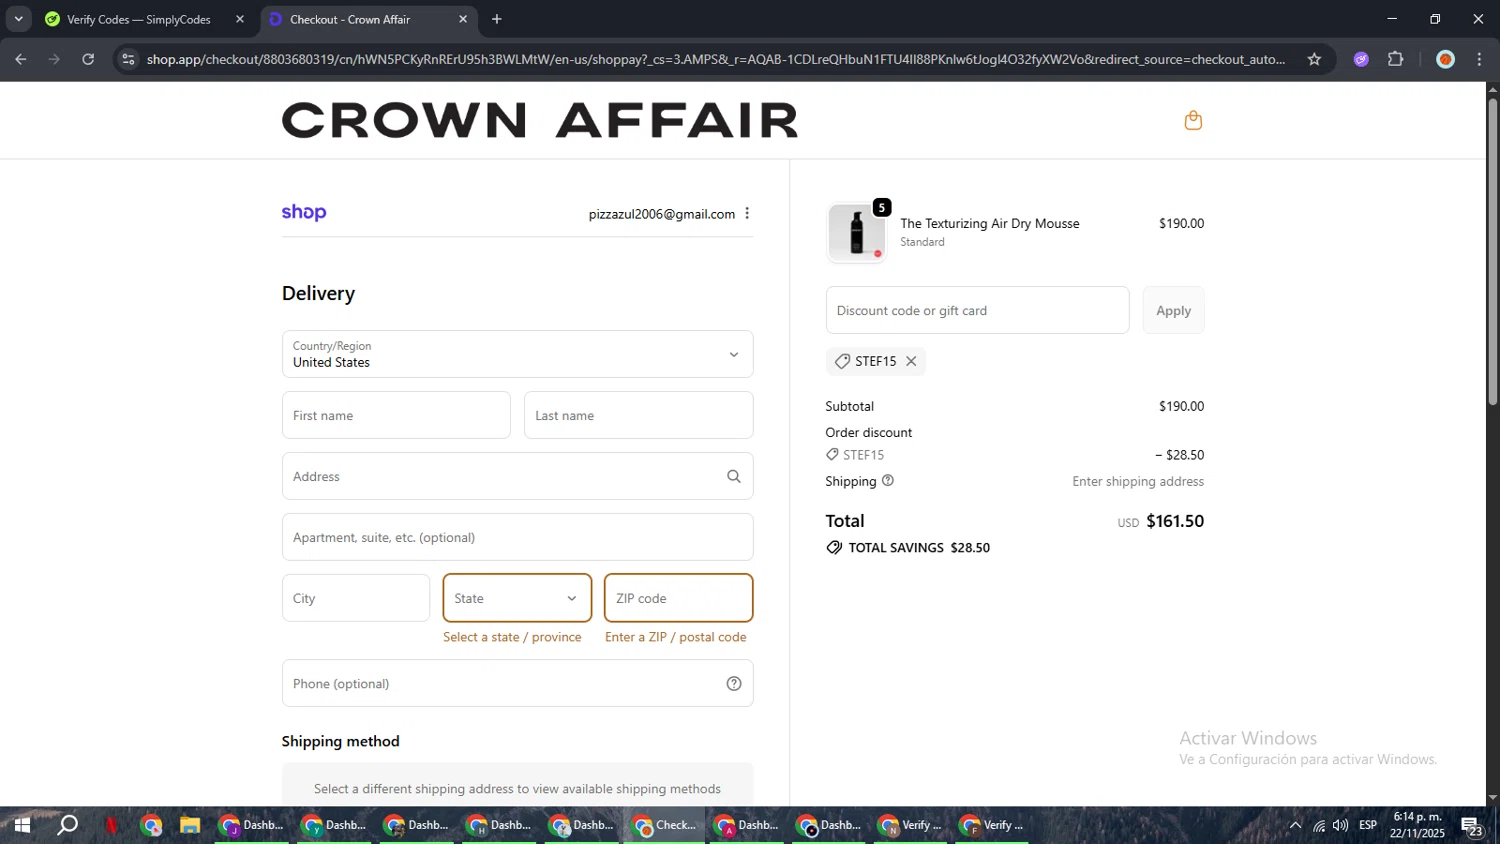
Task: Click the pizzazul2006@gmail.com email text
Action: 662,214
